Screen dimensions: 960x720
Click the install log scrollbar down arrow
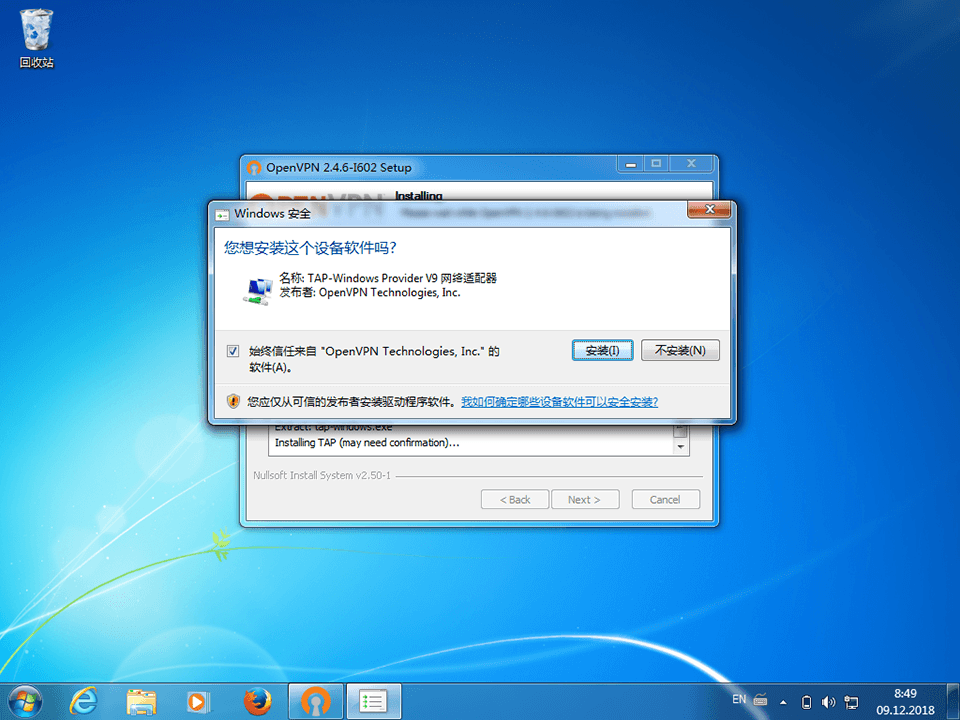pos(680,448)
